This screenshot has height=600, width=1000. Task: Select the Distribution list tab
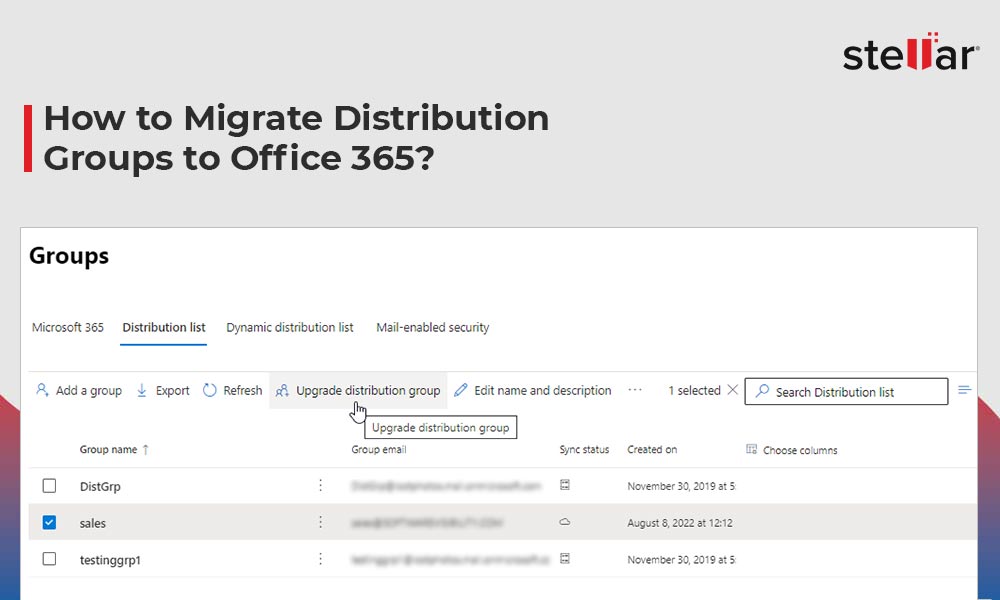pos(164,327)
